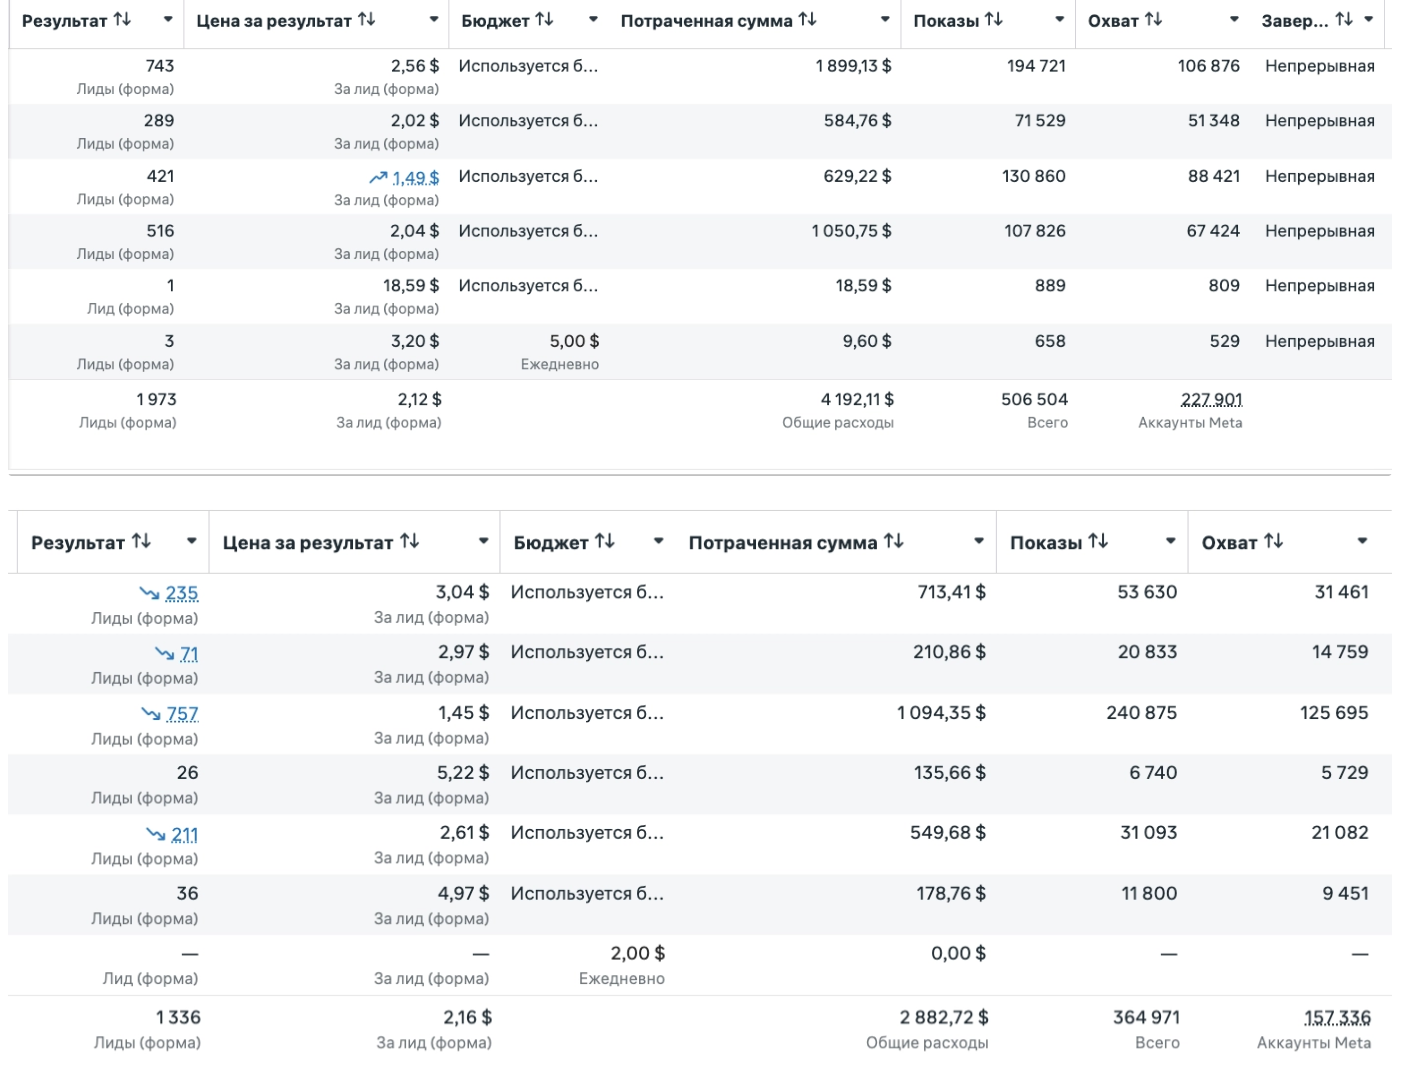Open the underlined 757 results link

coord(182,714)
